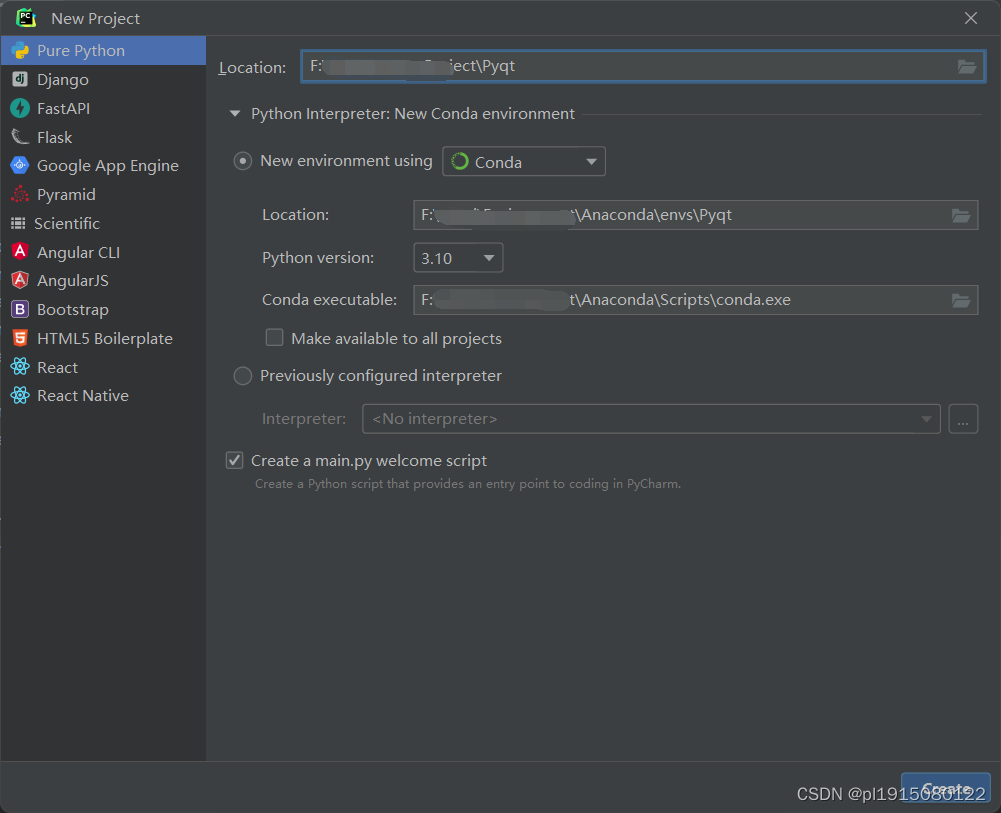This screenshot has width=1001, height=813.
Task: Uncheck Create a main.py welcome script
Action: (x=235, y=460)
